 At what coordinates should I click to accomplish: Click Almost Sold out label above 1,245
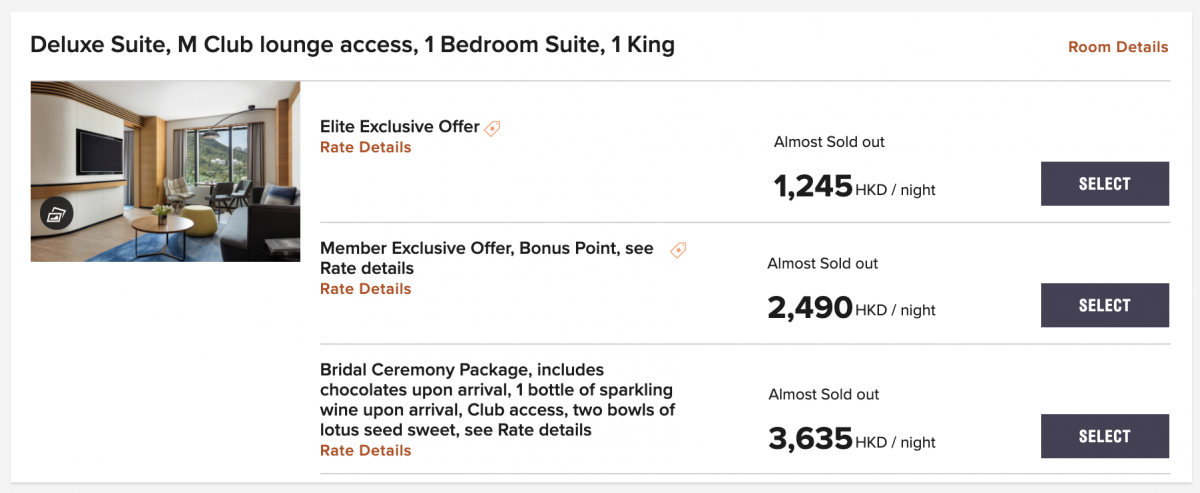pos(829,142)
